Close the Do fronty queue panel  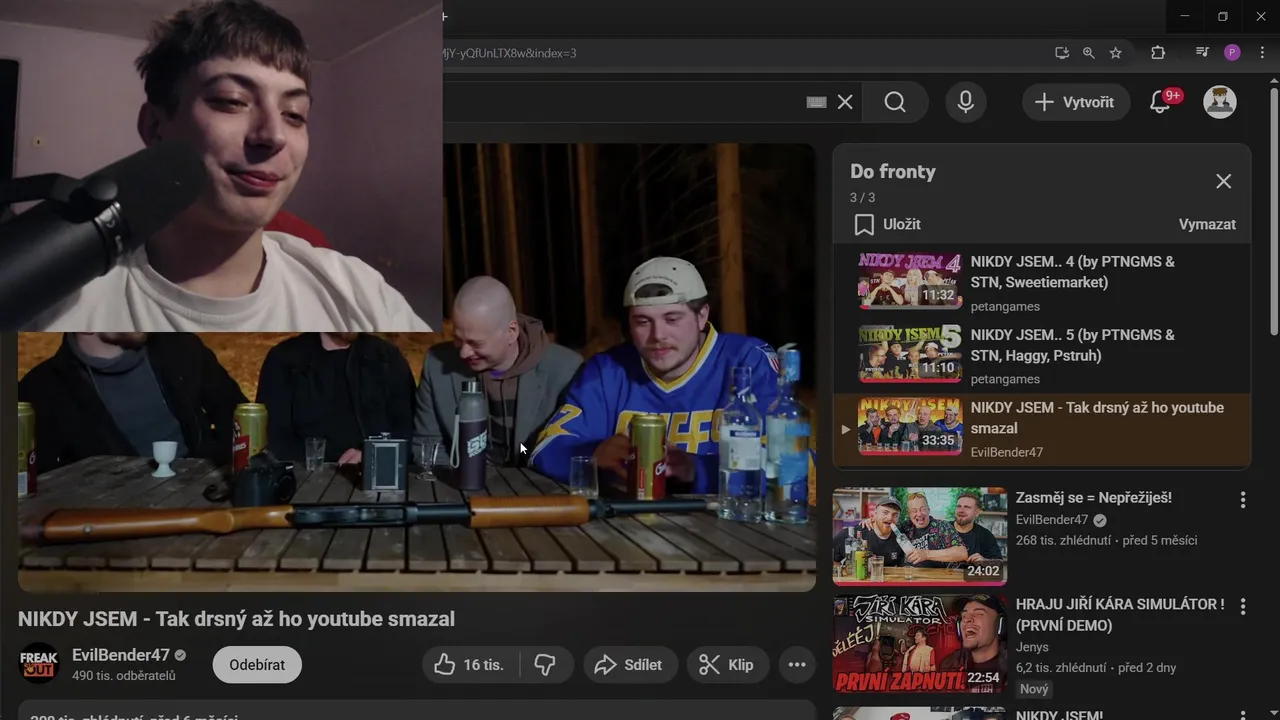click(x=1223, y=181)
